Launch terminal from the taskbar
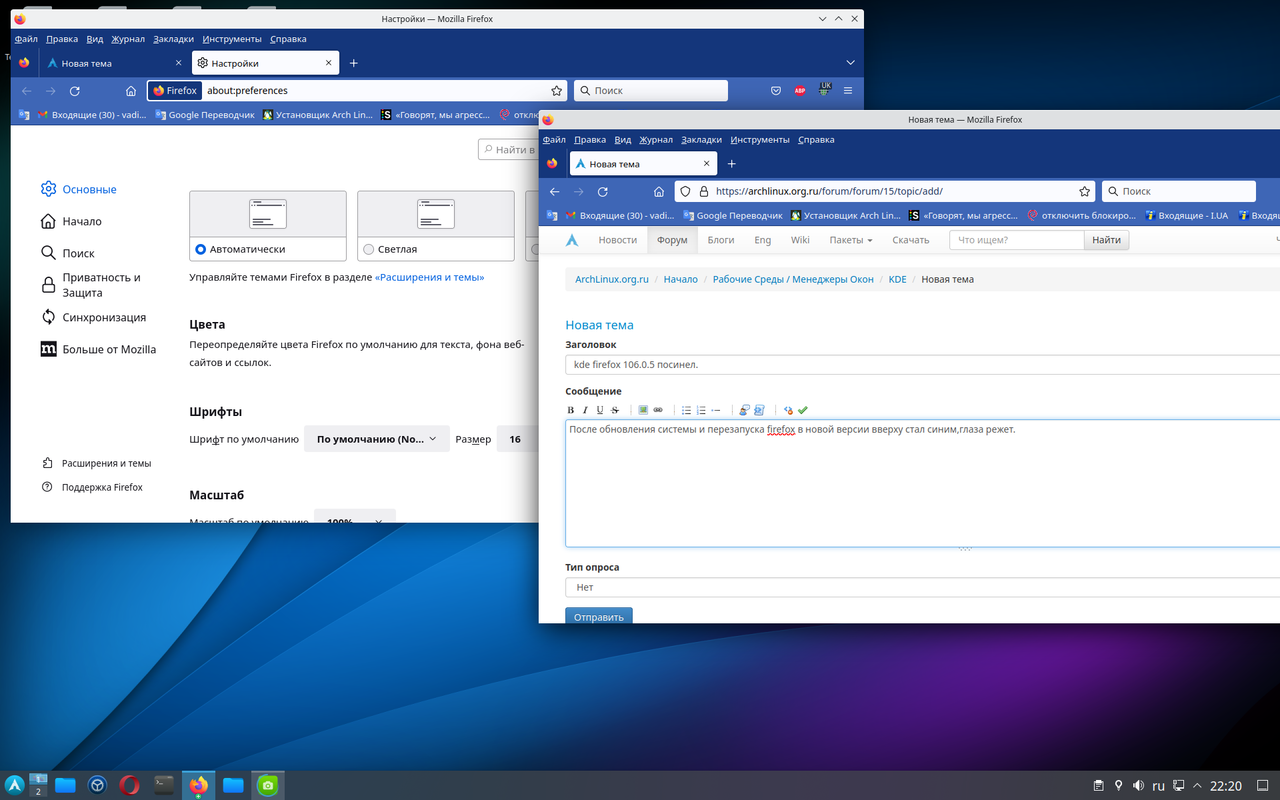 164,785
